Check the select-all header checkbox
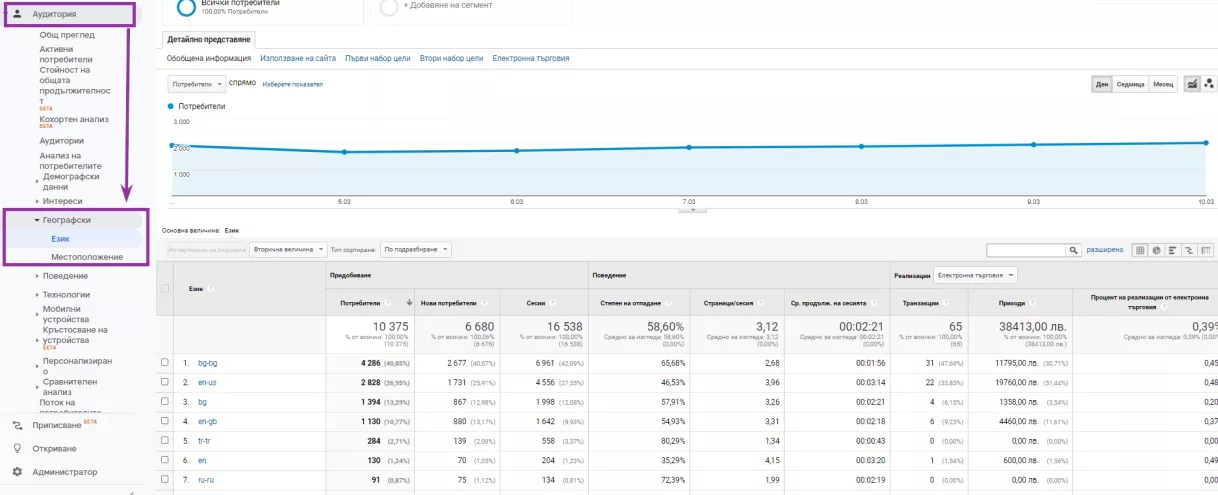 [165, 289]
